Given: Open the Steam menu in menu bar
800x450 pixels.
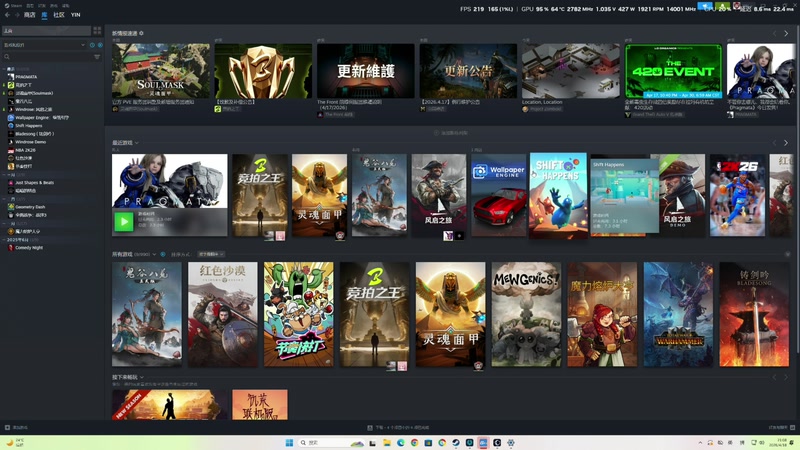Looking at the screenshot, I should point(13,6).
